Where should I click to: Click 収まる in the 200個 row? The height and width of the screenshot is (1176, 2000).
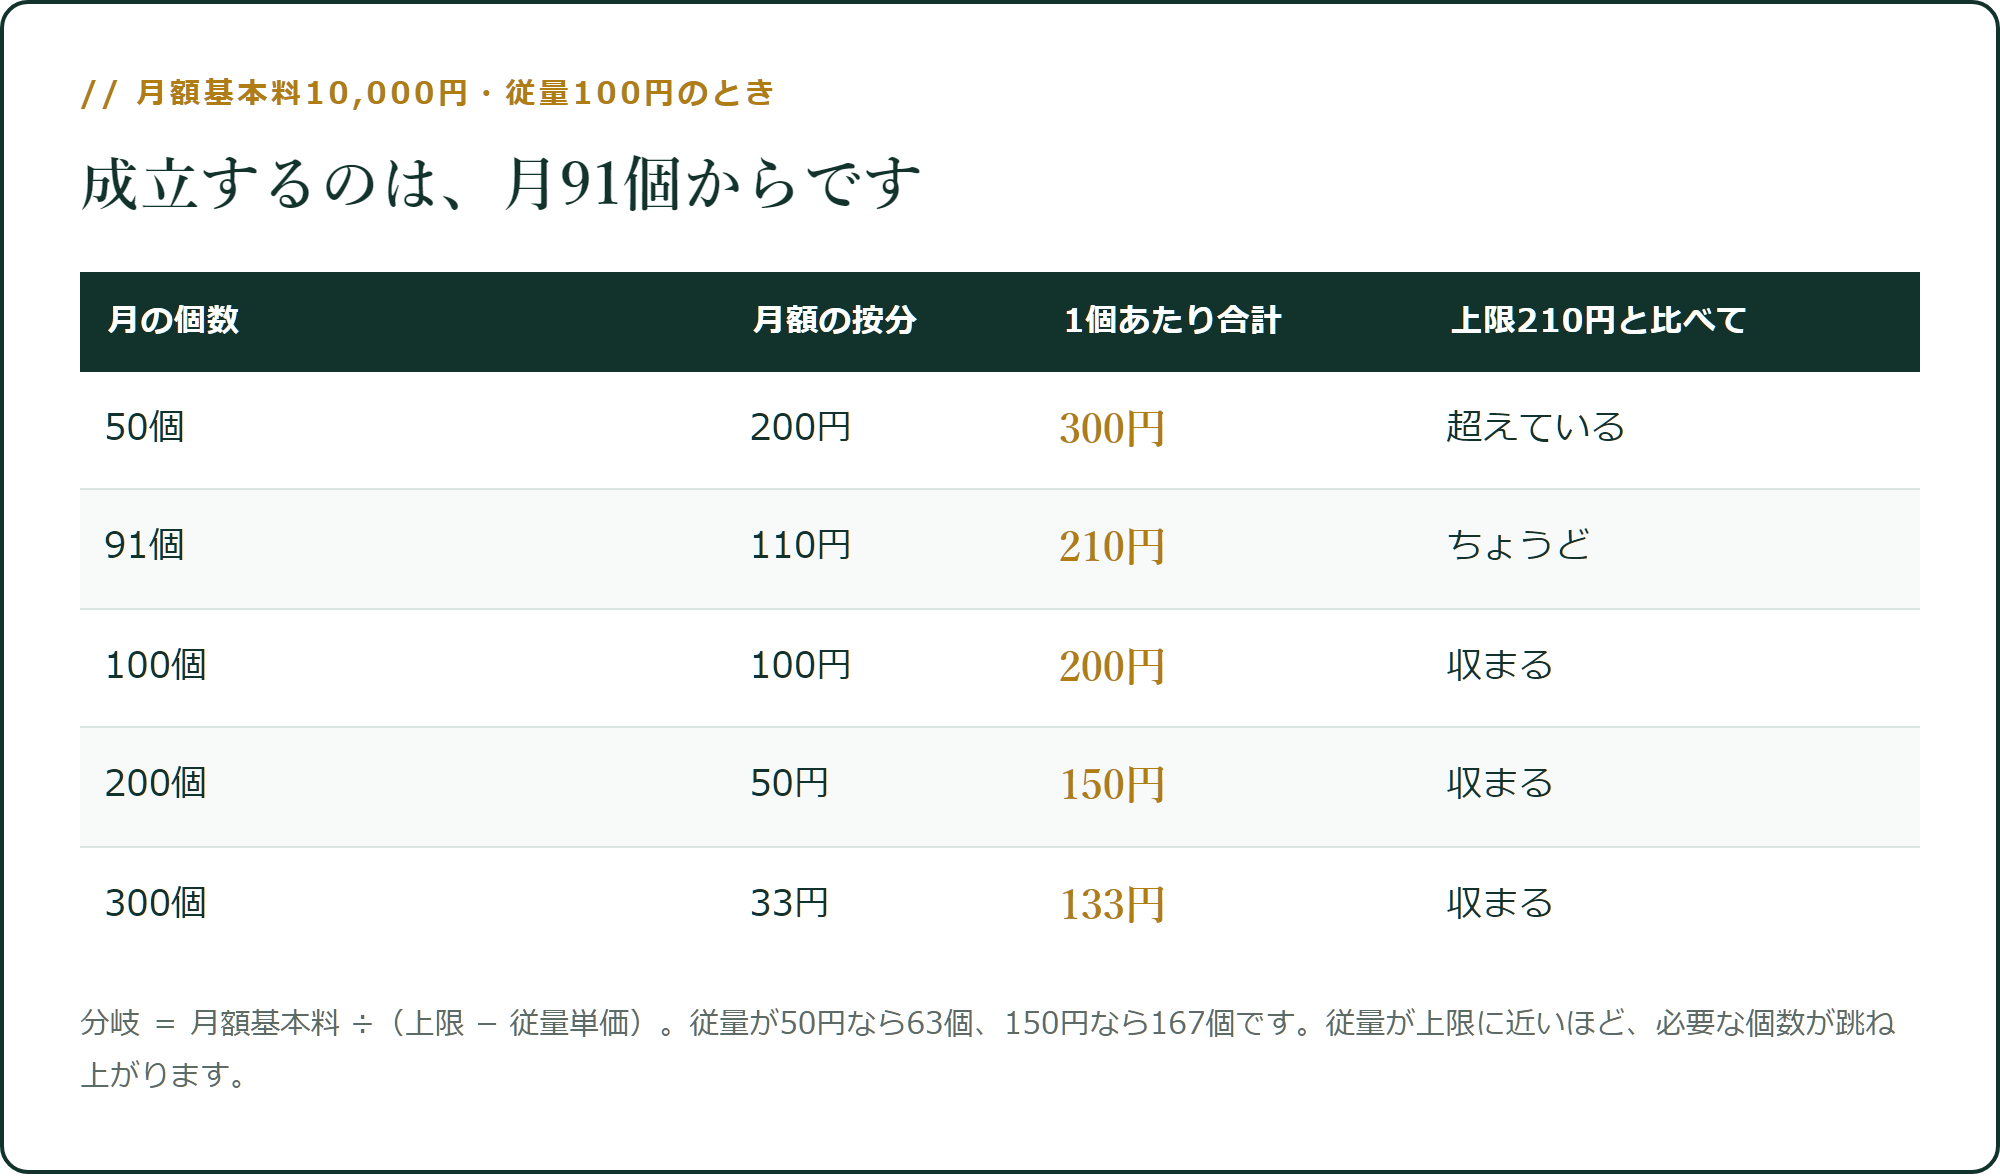(1500, 783)
